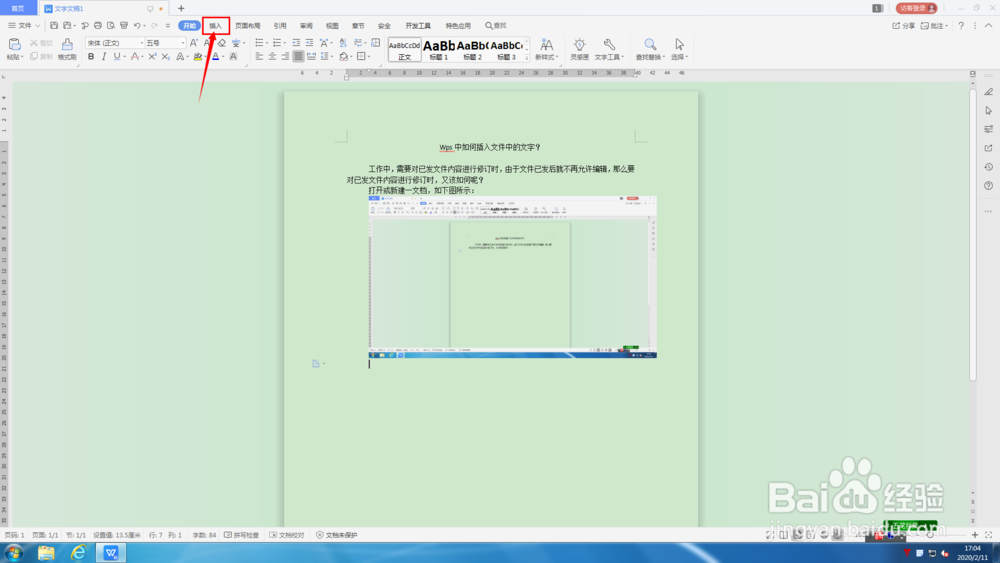Image resolution: width=1000 pixels, height=563 pixels.
Task: Open WPS Writer from Windows taskbar
Action: click(111, 552)
